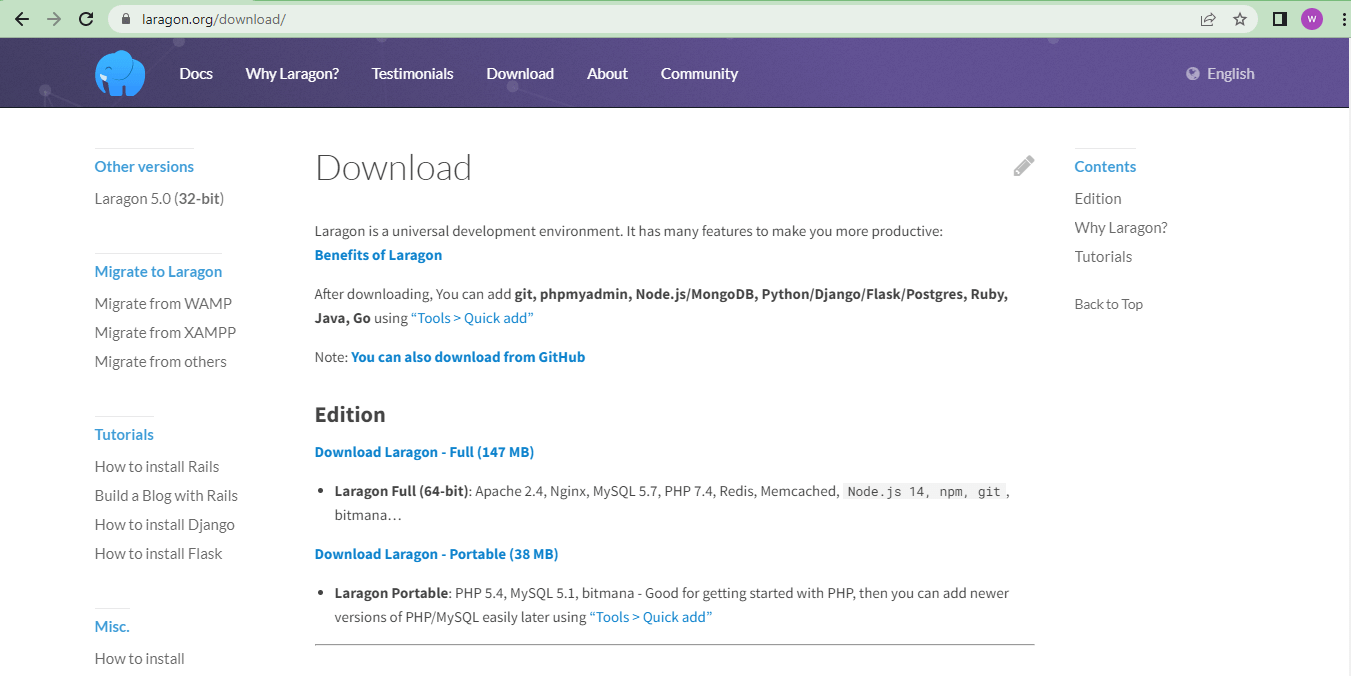The image size is (1351, 676).
Task: Open How to install Flask link
Action: 158,554
